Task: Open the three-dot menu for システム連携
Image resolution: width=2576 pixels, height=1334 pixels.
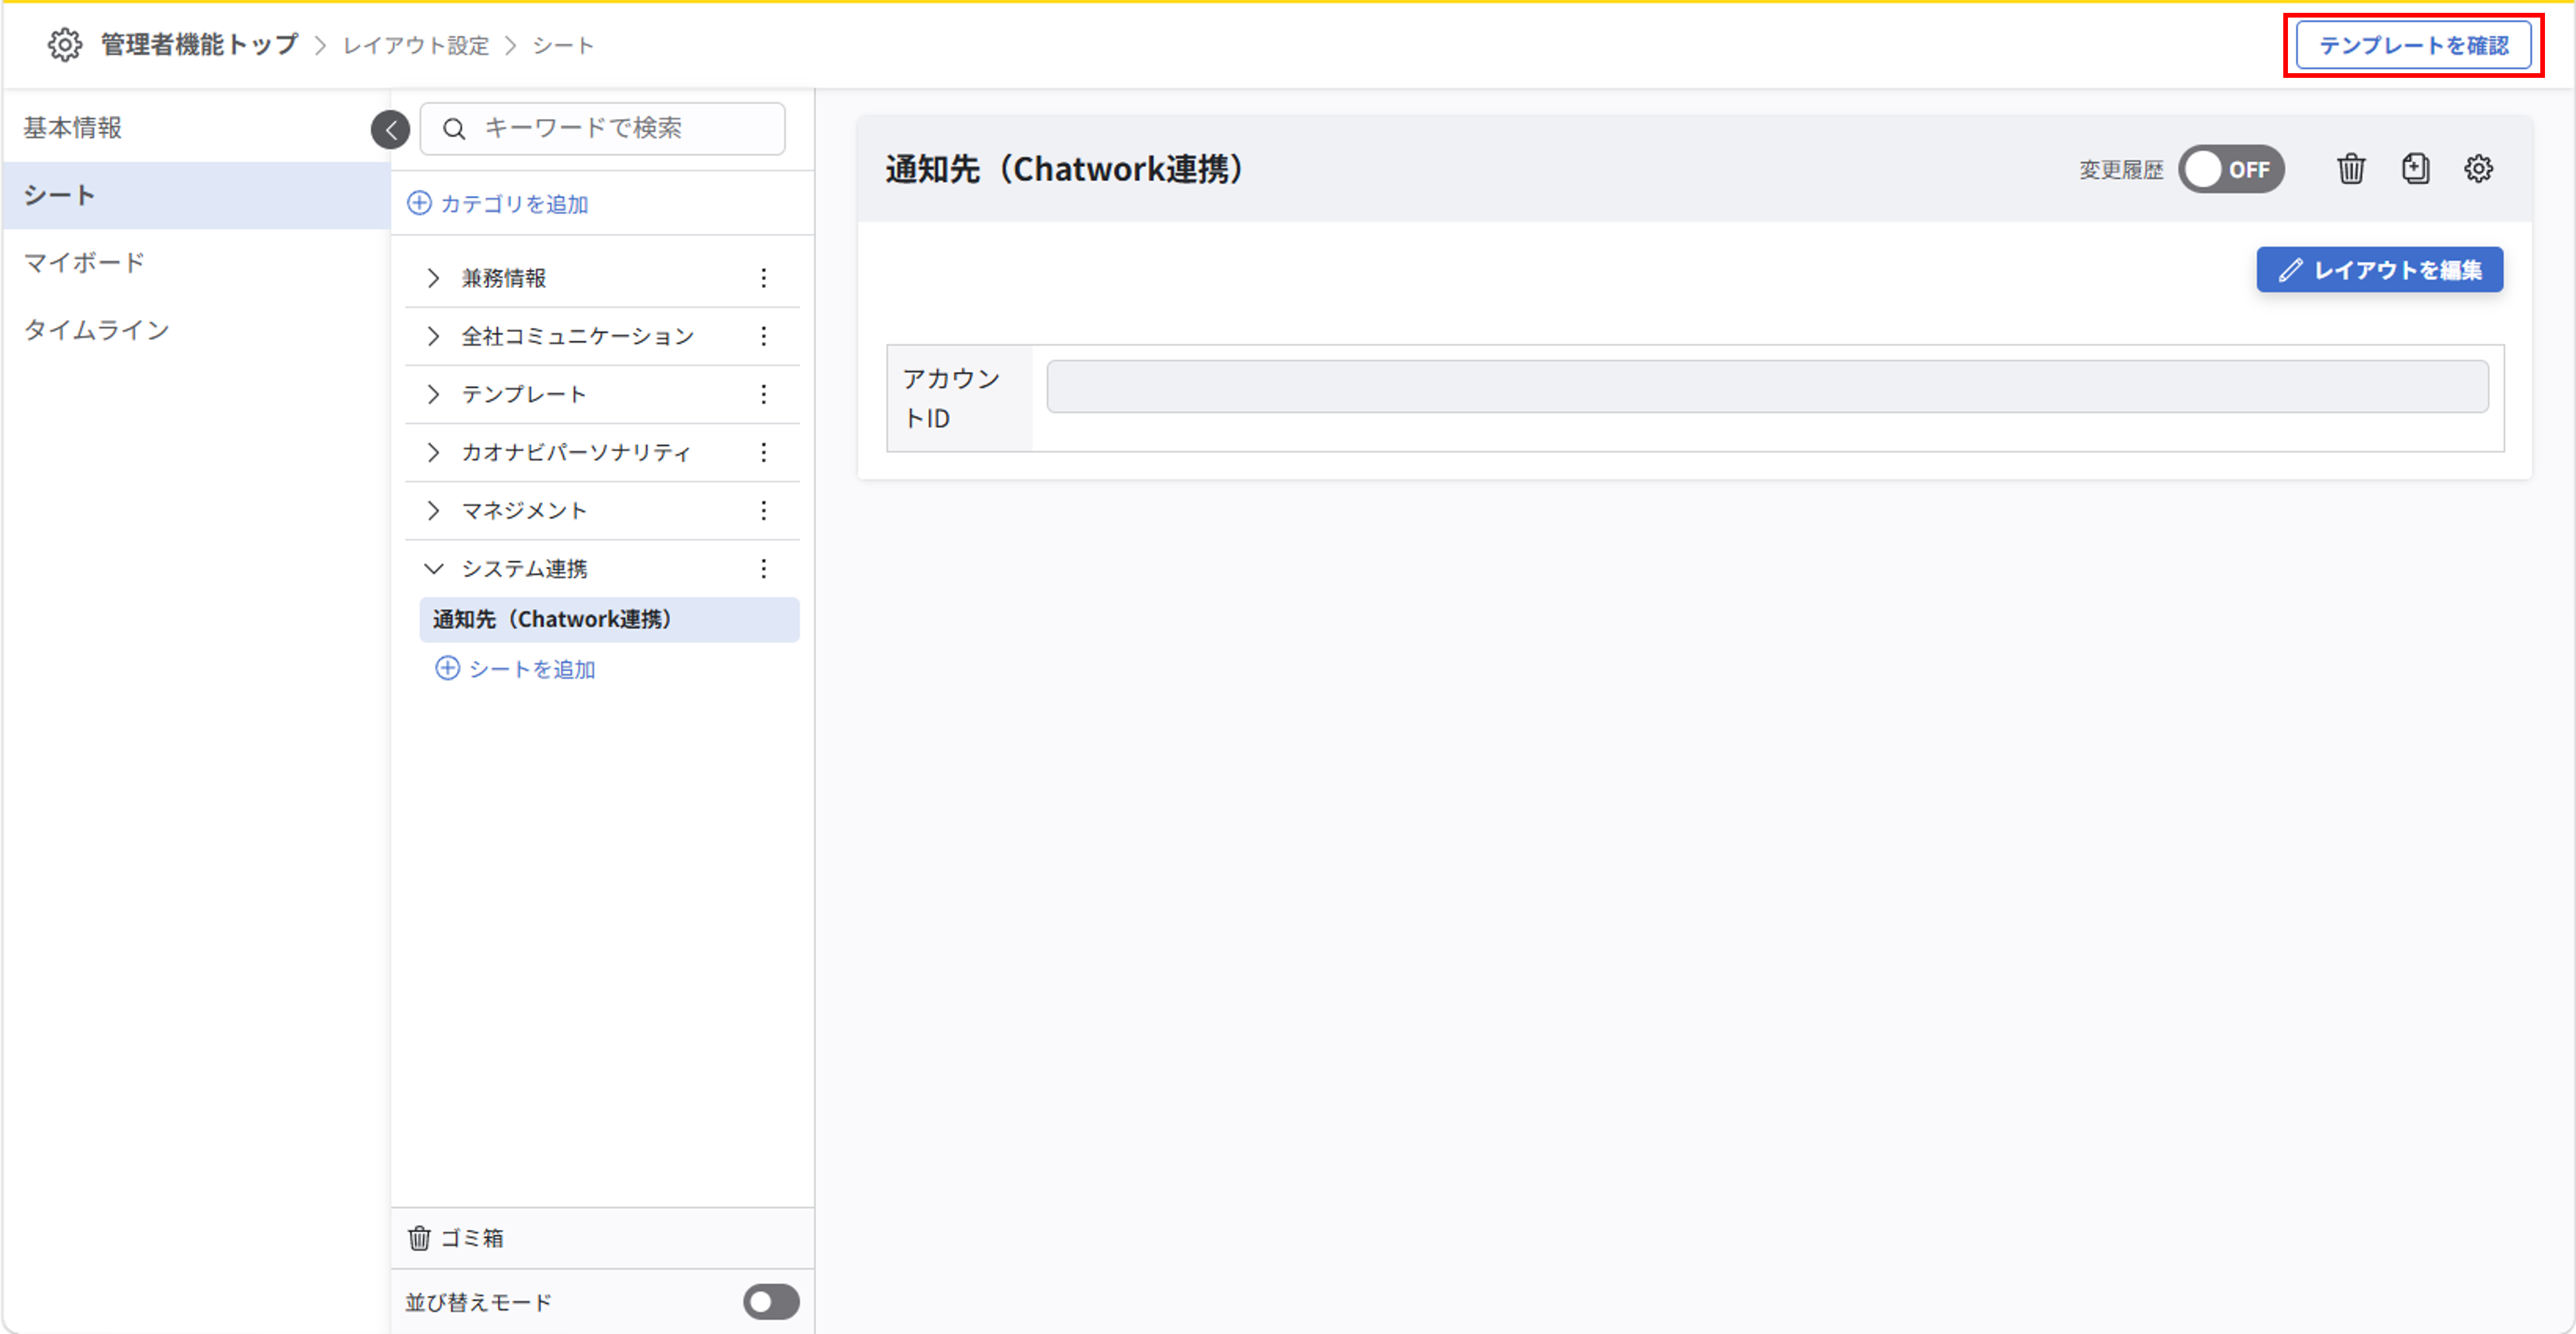Action: 764,568
